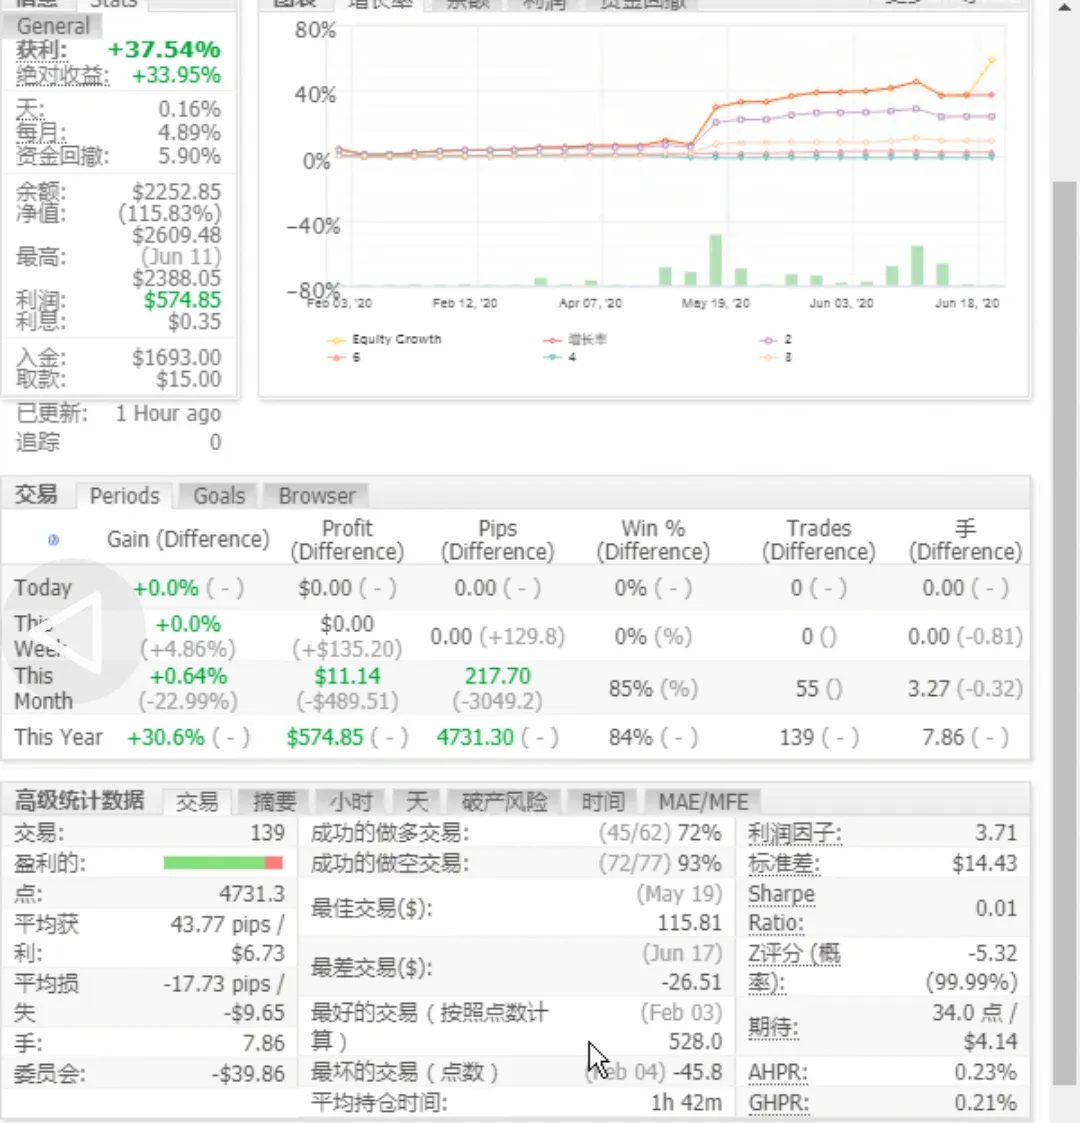1080x1123 pixels.
Task: Select the 交易 tab under 高级统计数据
Action: click(x=197, y=801)
